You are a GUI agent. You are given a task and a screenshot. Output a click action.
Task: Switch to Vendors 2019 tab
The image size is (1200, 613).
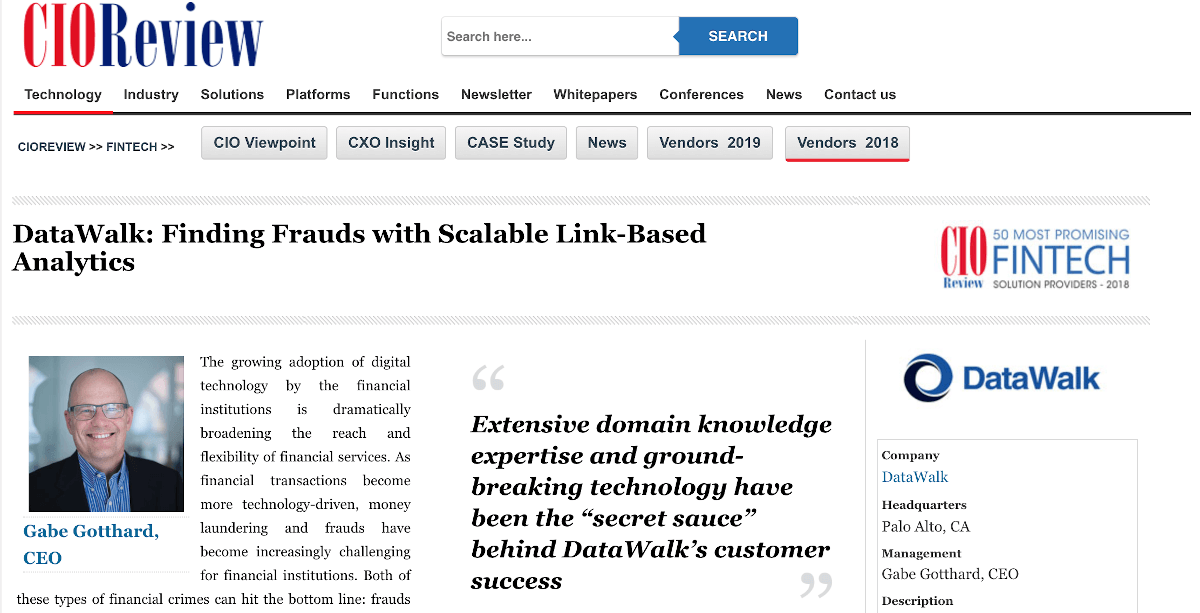(x=710, y=143)
